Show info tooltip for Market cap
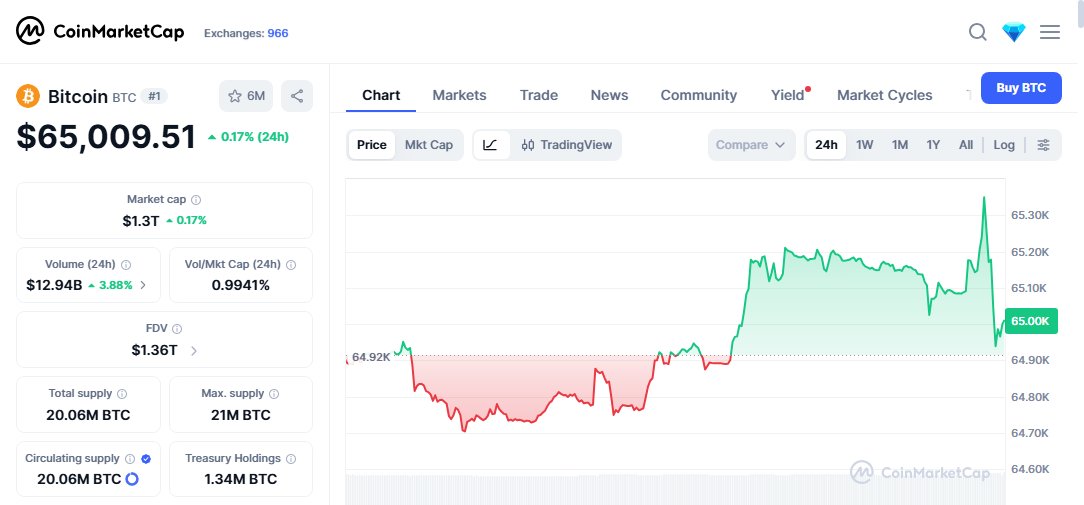Screen dimensions: 1084x505 tap(196, 200)
